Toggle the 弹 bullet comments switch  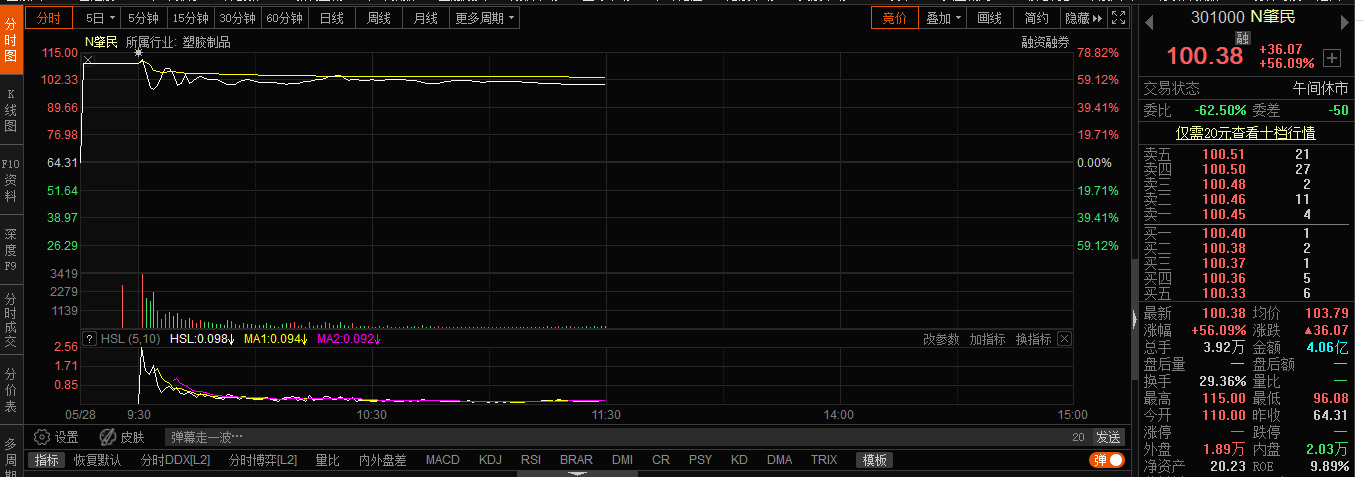coord(1106,460)
